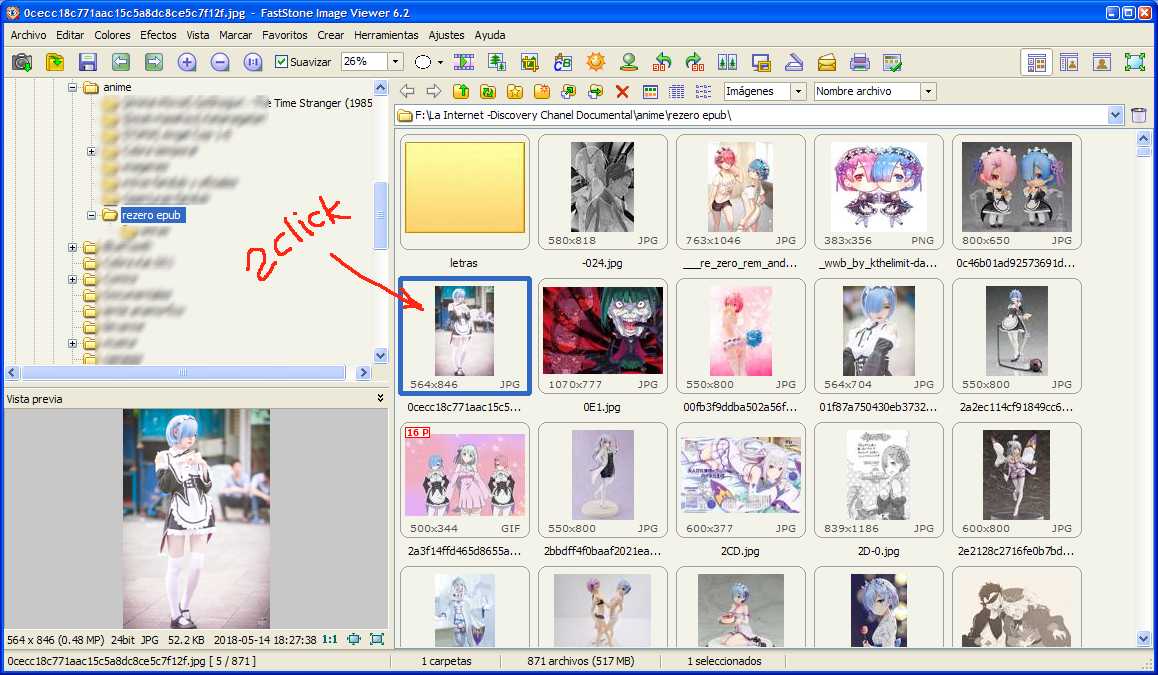The image size is (1158, 675).
Task: Click the gray forward navigation arrow
Action: 434,92
